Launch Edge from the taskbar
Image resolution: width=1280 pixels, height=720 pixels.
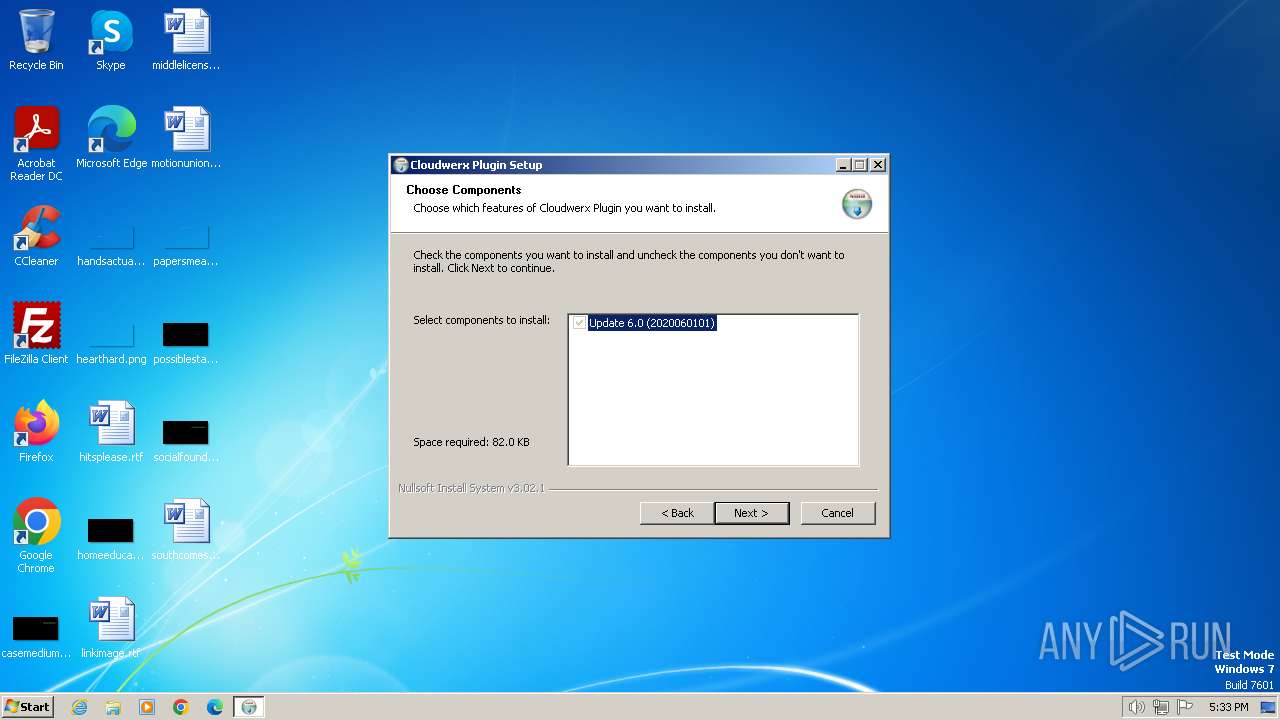coord(215,707)
